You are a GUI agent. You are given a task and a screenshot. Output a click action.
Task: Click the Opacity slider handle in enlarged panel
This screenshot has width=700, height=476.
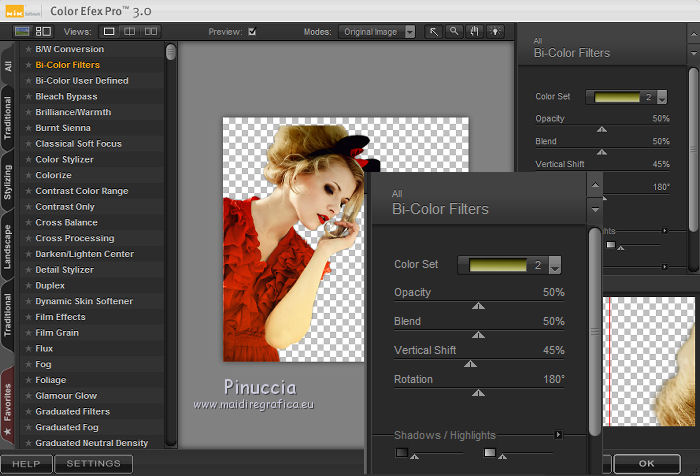[x=478, y=306]
